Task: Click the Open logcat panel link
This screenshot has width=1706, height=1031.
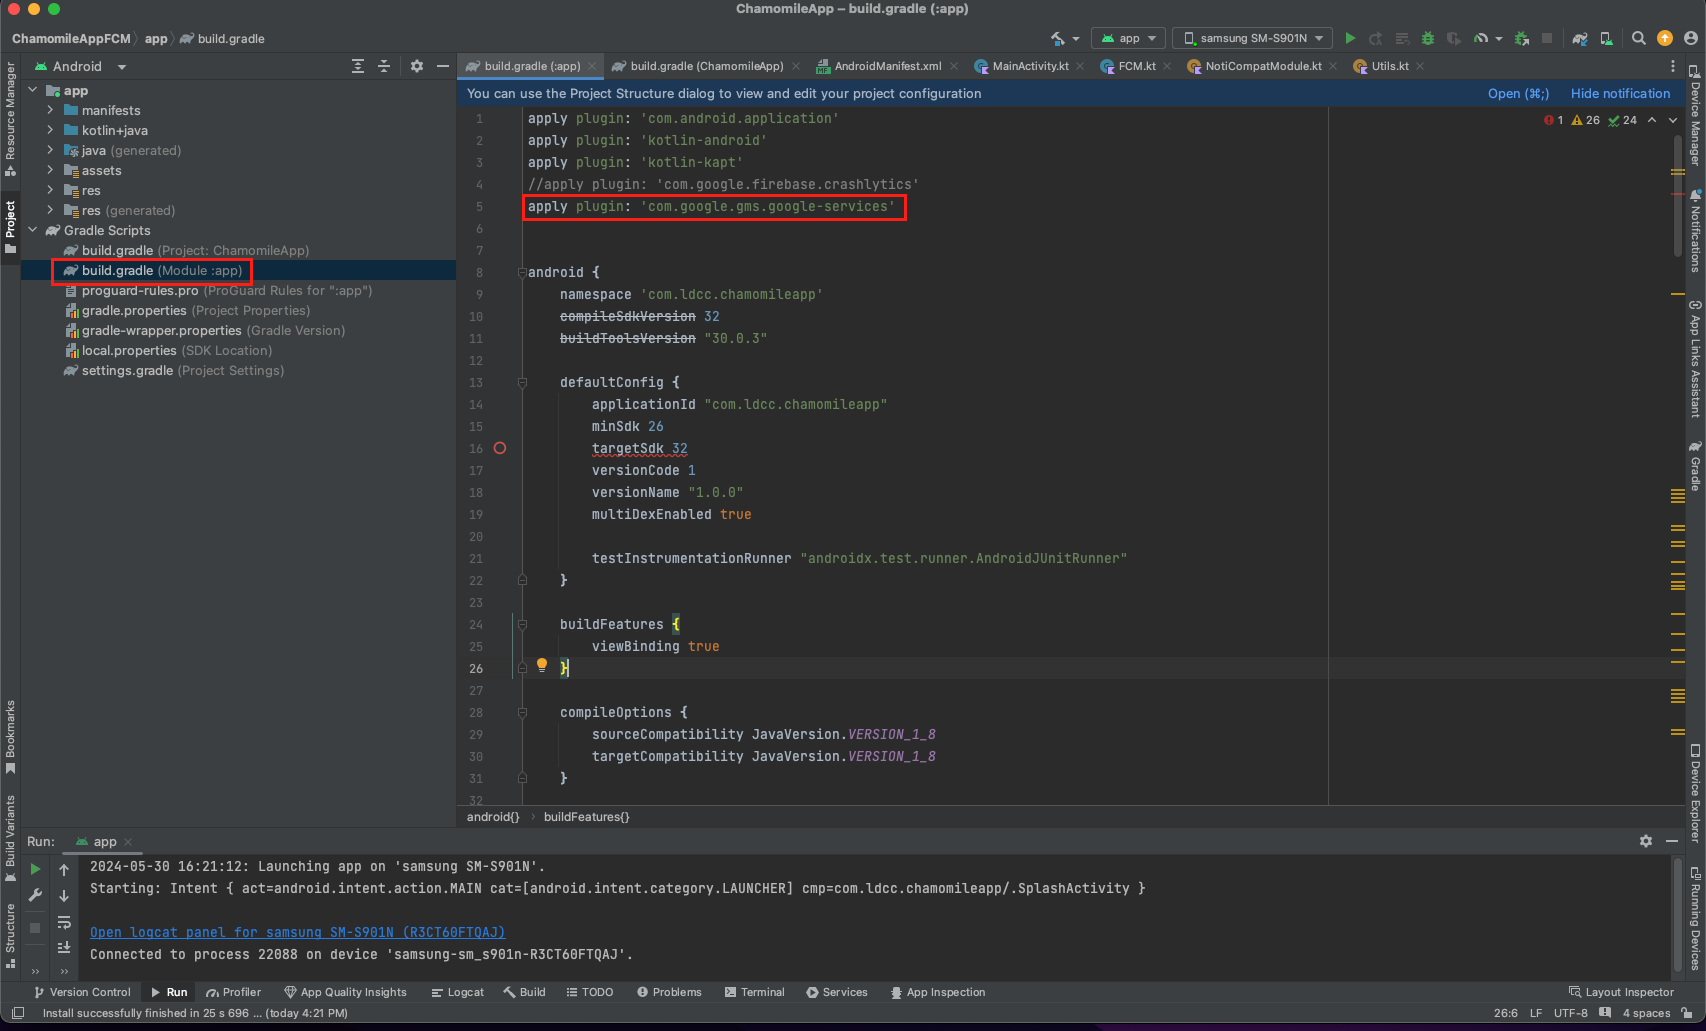Action: (x=297, y=932)
